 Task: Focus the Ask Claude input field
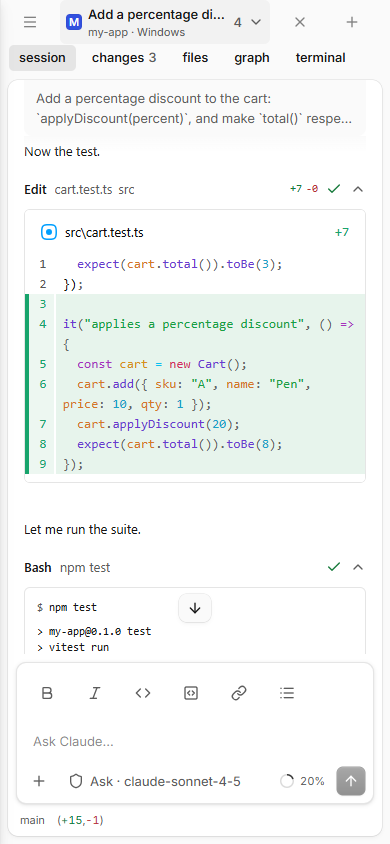click(x=195, y=742)
